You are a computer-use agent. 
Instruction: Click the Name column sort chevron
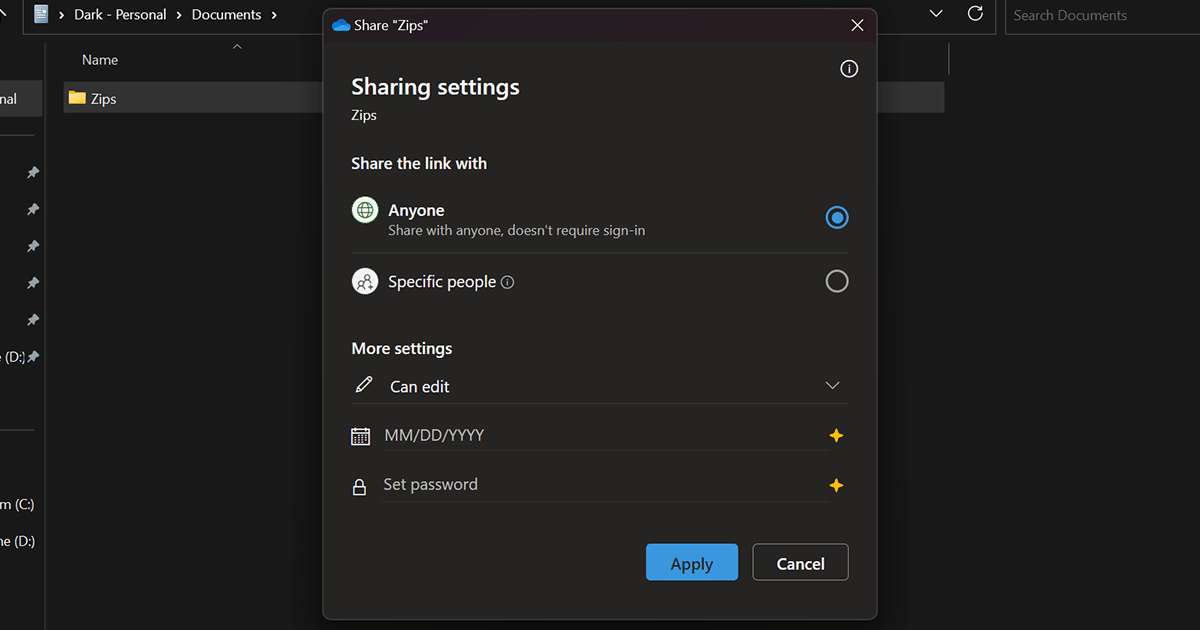(x=236, y=46)
